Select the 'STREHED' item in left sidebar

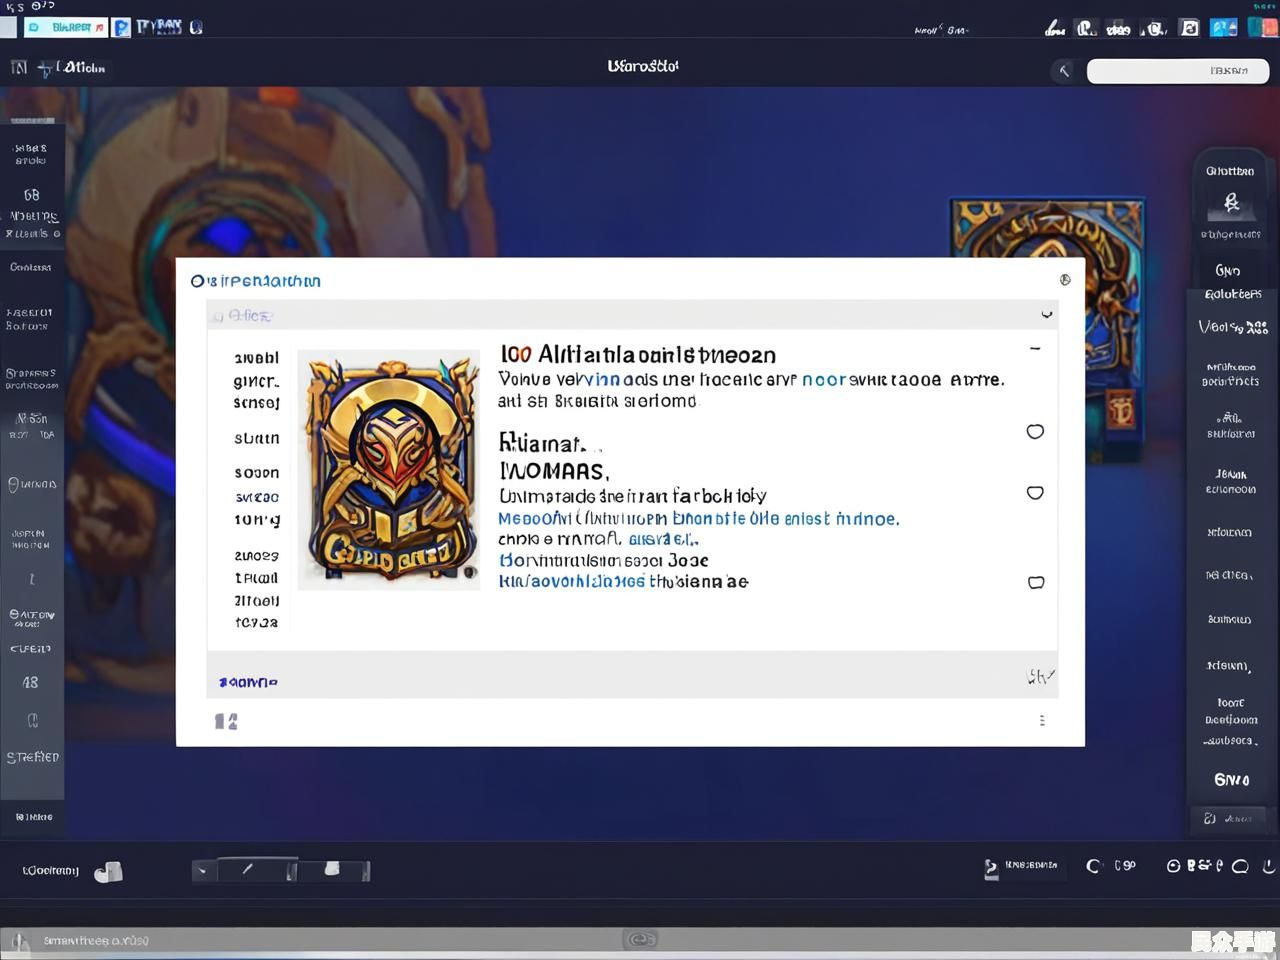[33, 757]
